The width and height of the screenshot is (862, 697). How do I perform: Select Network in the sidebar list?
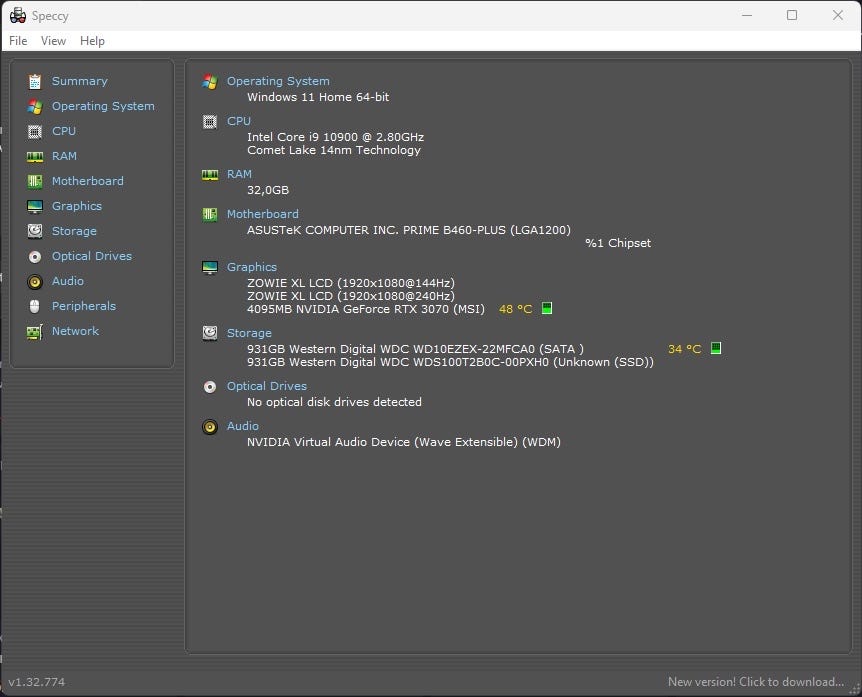[x=75, y=331]
